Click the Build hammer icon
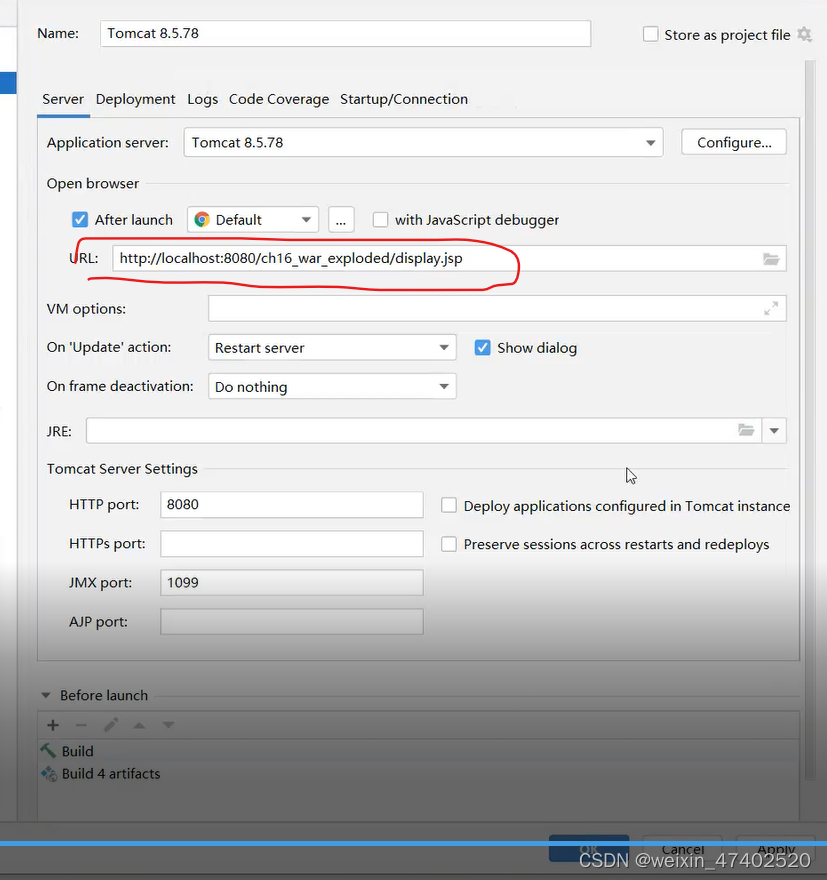The height and width of the screenshot is (880, 827). [x=48, y=751]
